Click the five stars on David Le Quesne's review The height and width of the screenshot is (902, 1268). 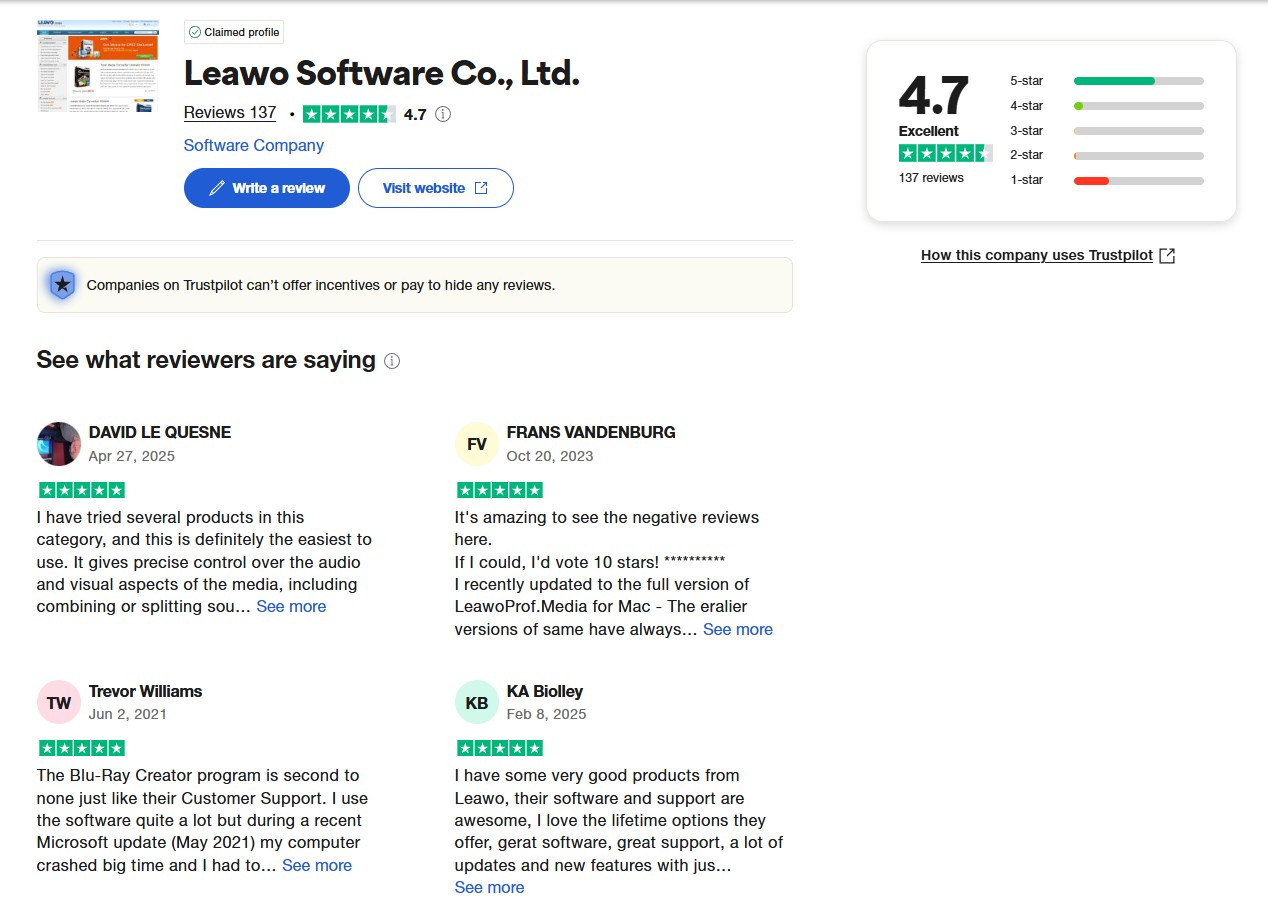[x=82, y=490]
